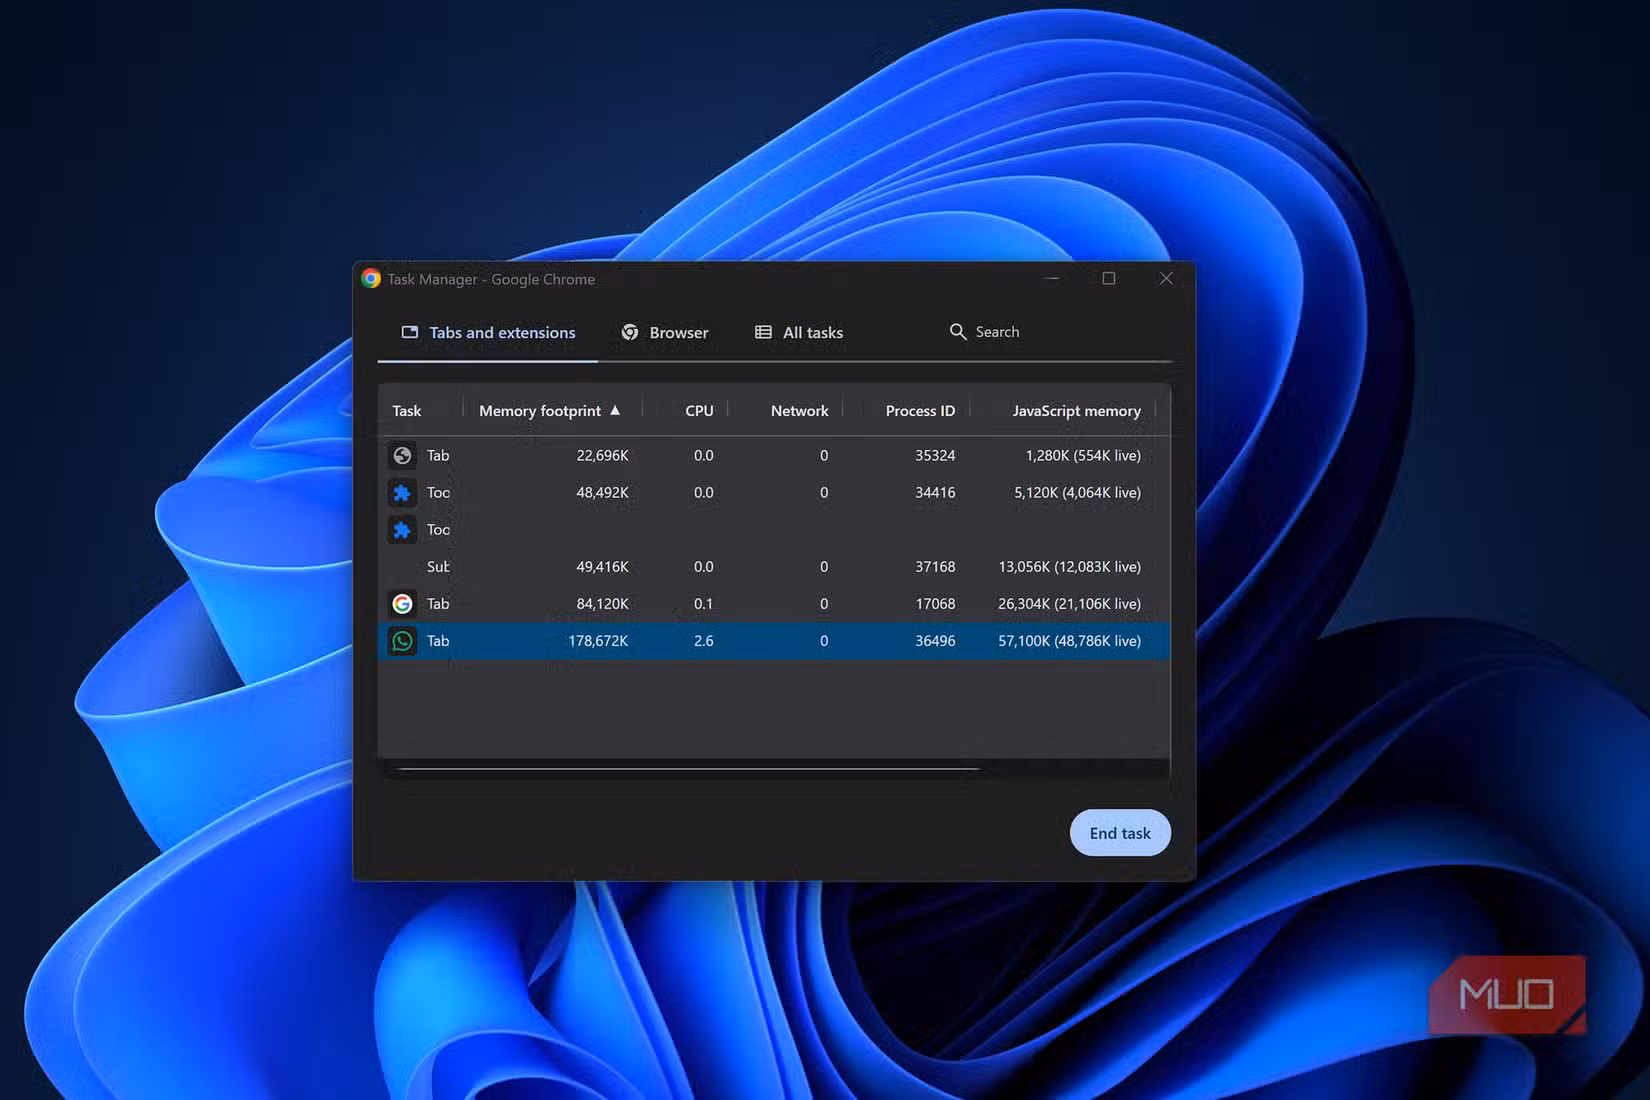Click the 5,120K (4,064K live) cell
This screenshot has height=1100, width=1650.
(1077, 492)
